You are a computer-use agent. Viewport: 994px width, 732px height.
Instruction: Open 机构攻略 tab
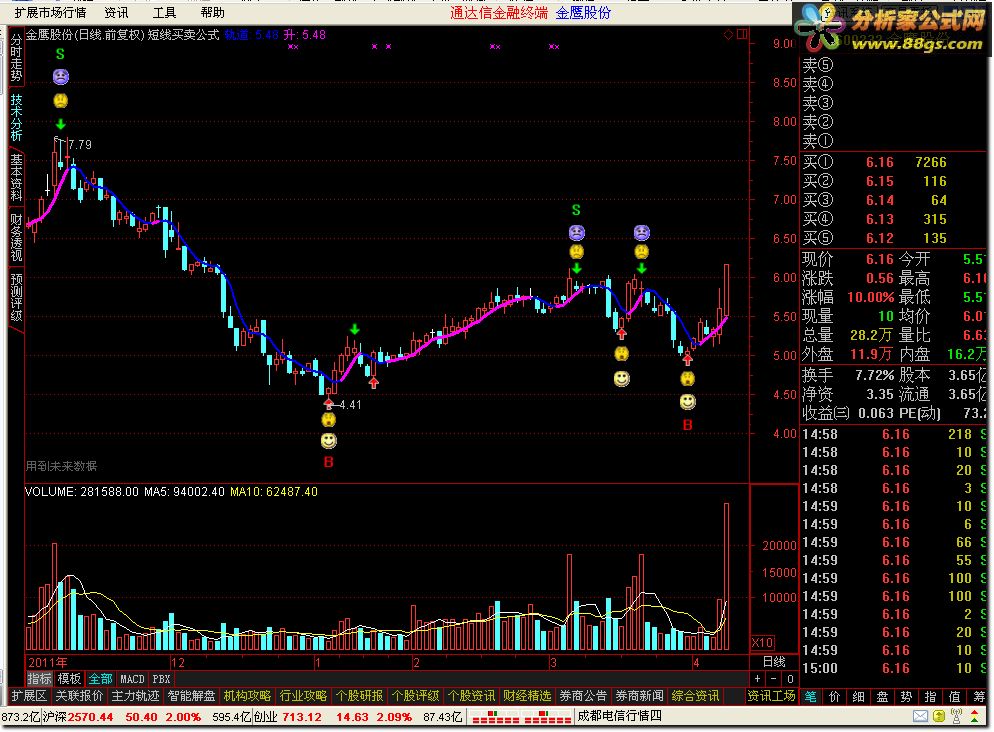247,696
